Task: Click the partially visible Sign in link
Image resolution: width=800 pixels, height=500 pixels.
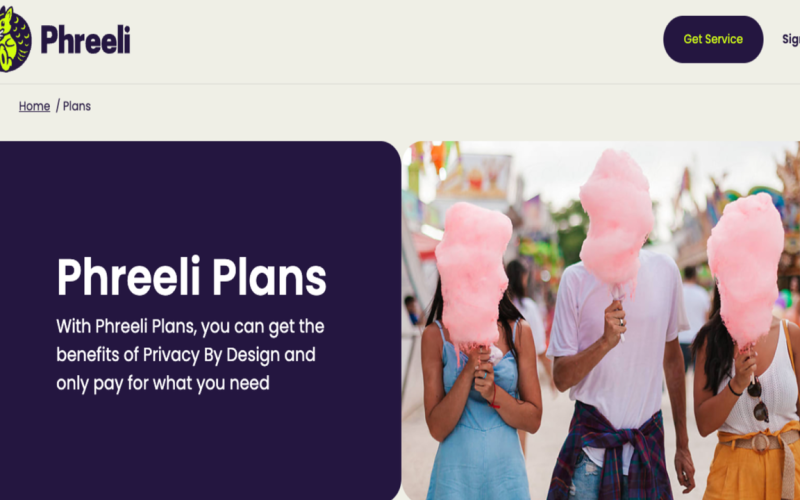Action: 791,39
